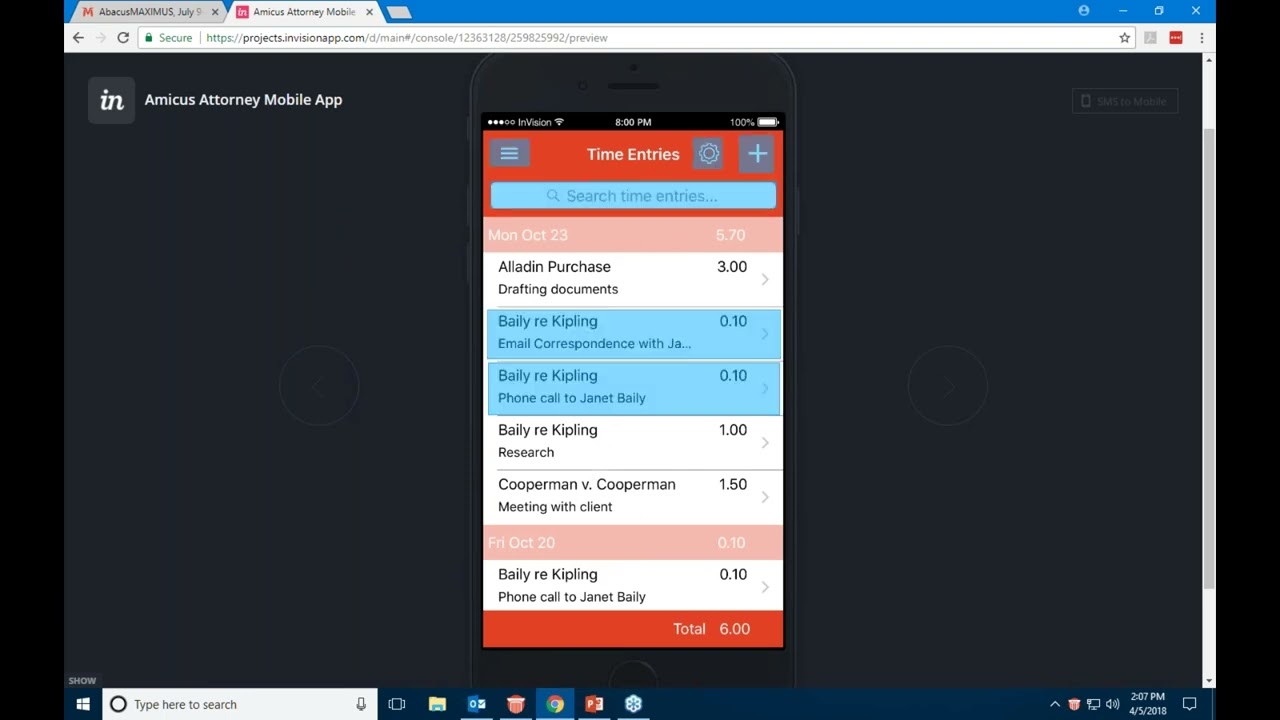The image size is (1280, 720).
Task: Open the settings gear in Time Entries
Action: [709, 154]
